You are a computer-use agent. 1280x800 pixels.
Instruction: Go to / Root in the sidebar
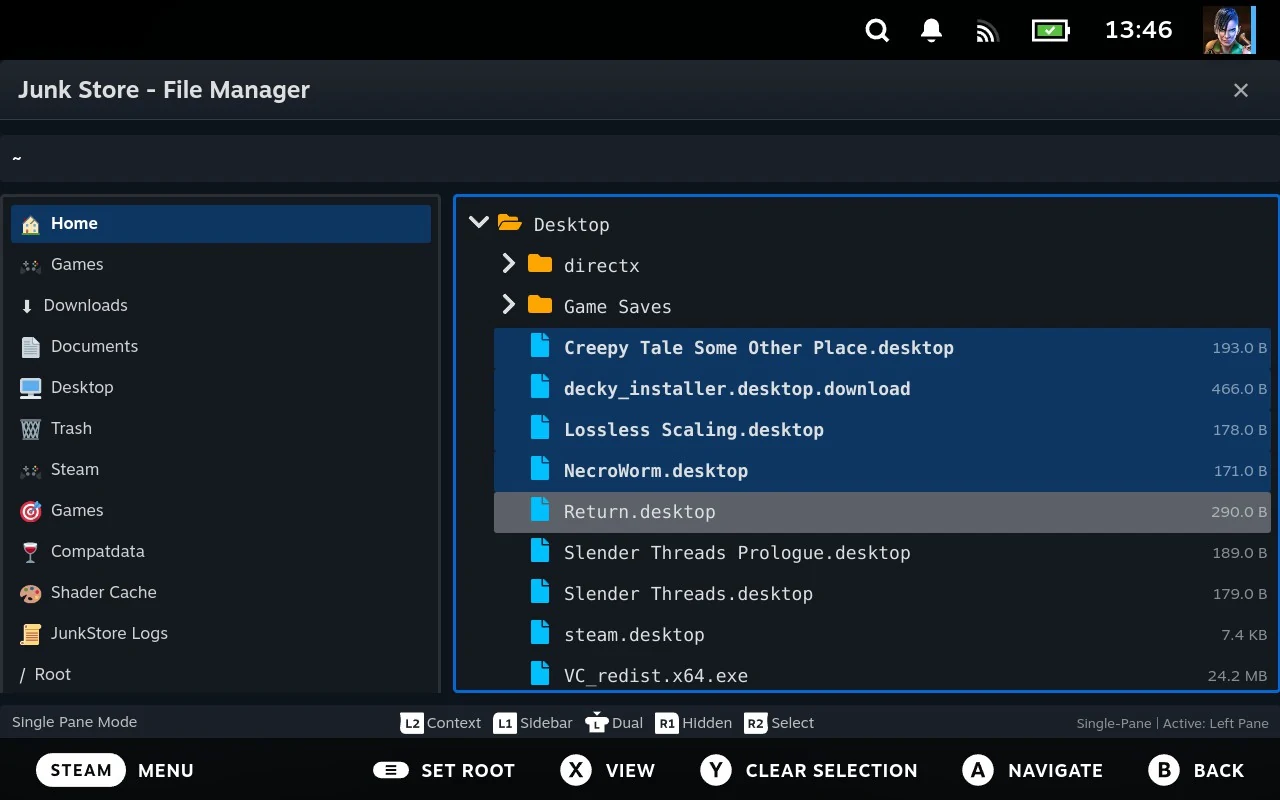click(221, 674)
